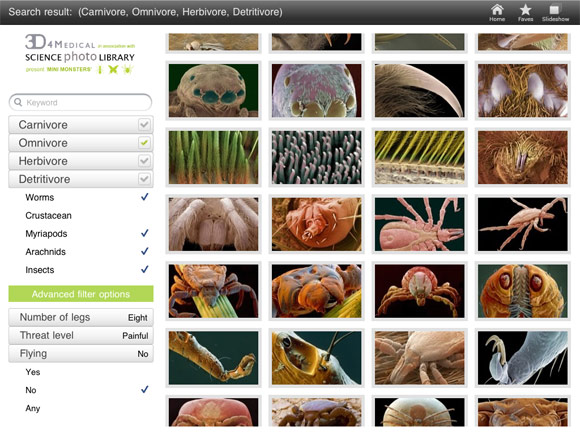Screen dimensions: 580x435
Task: Uncheck the green Omnivore checkbox
Action: [144, 143]
